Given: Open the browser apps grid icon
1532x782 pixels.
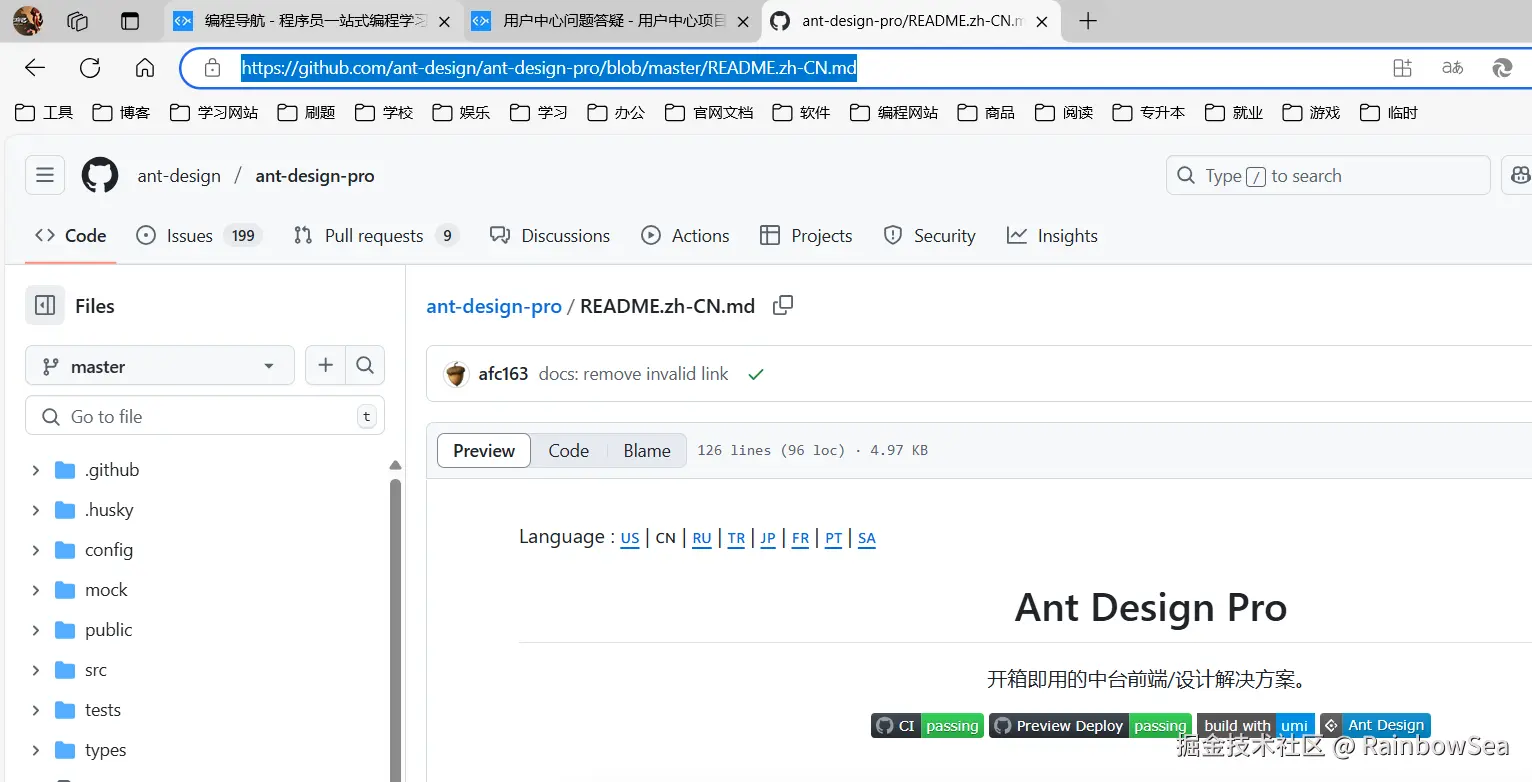Looking at the screenshot, I should [1402, 68].
